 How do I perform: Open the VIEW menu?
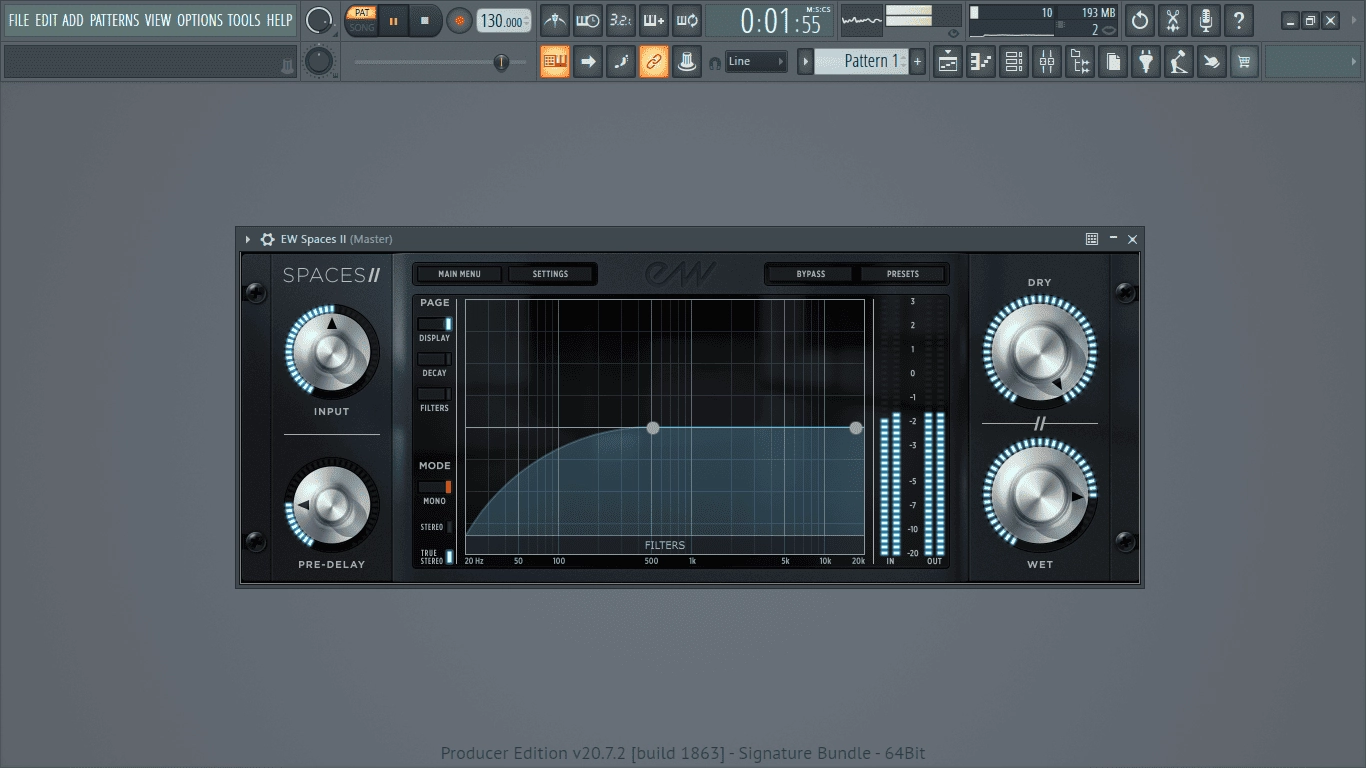click(x=158, y=20)
